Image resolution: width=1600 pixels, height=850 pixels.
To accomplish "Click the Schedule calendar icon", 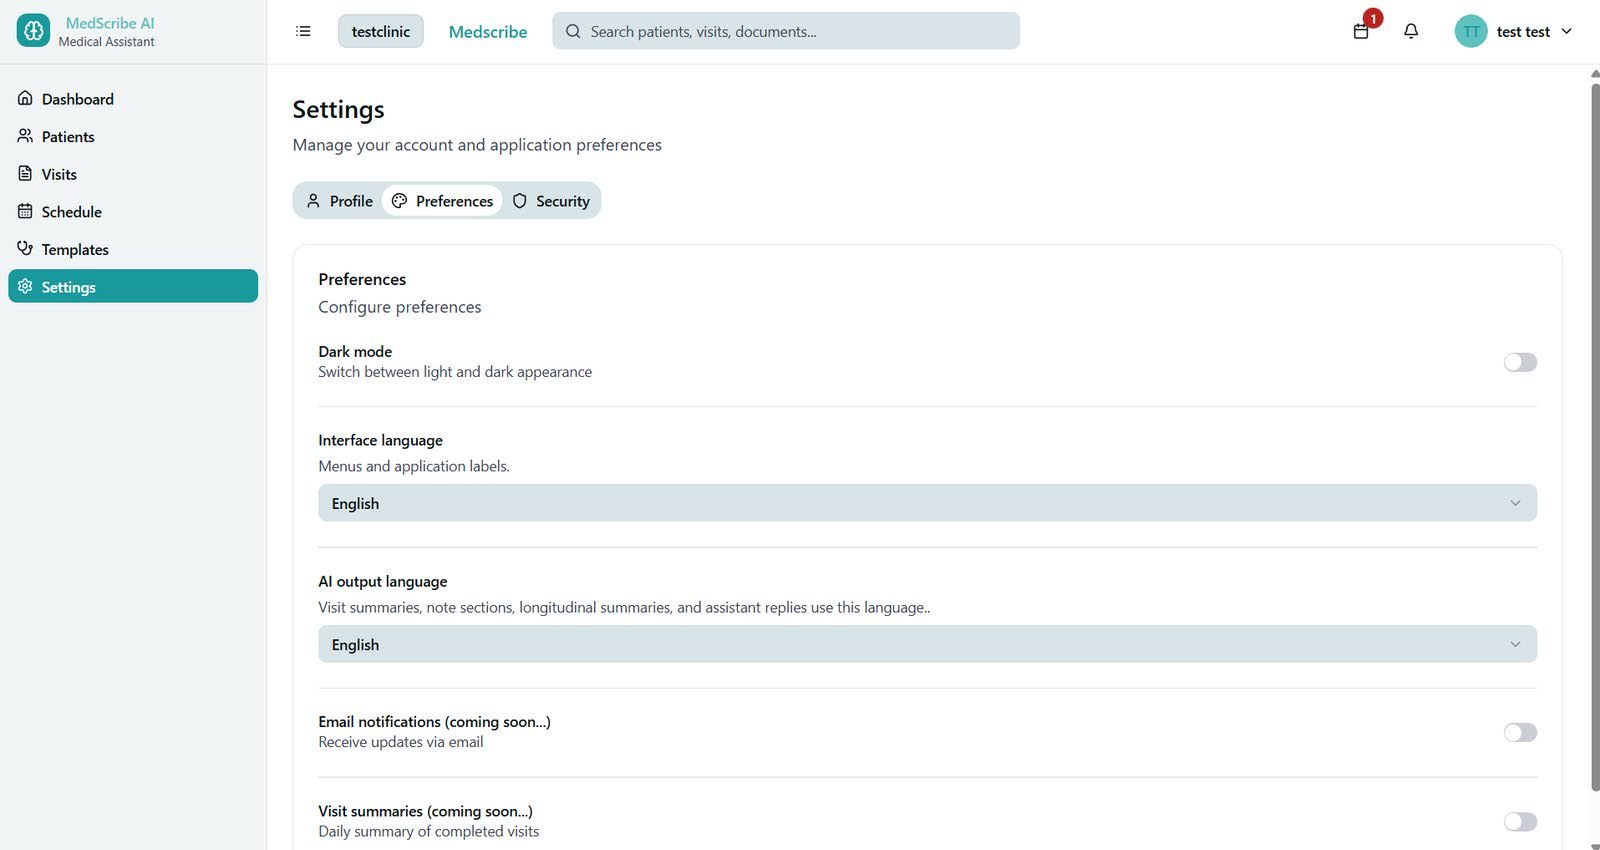I will pos(25,211).
